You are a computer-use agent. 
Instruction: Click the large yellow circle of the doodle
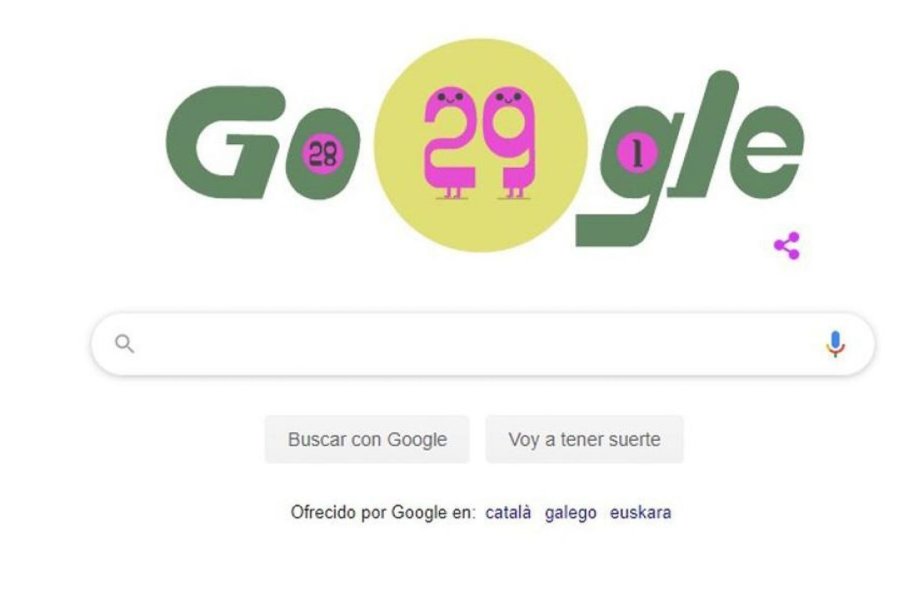(x=480, y=145)
